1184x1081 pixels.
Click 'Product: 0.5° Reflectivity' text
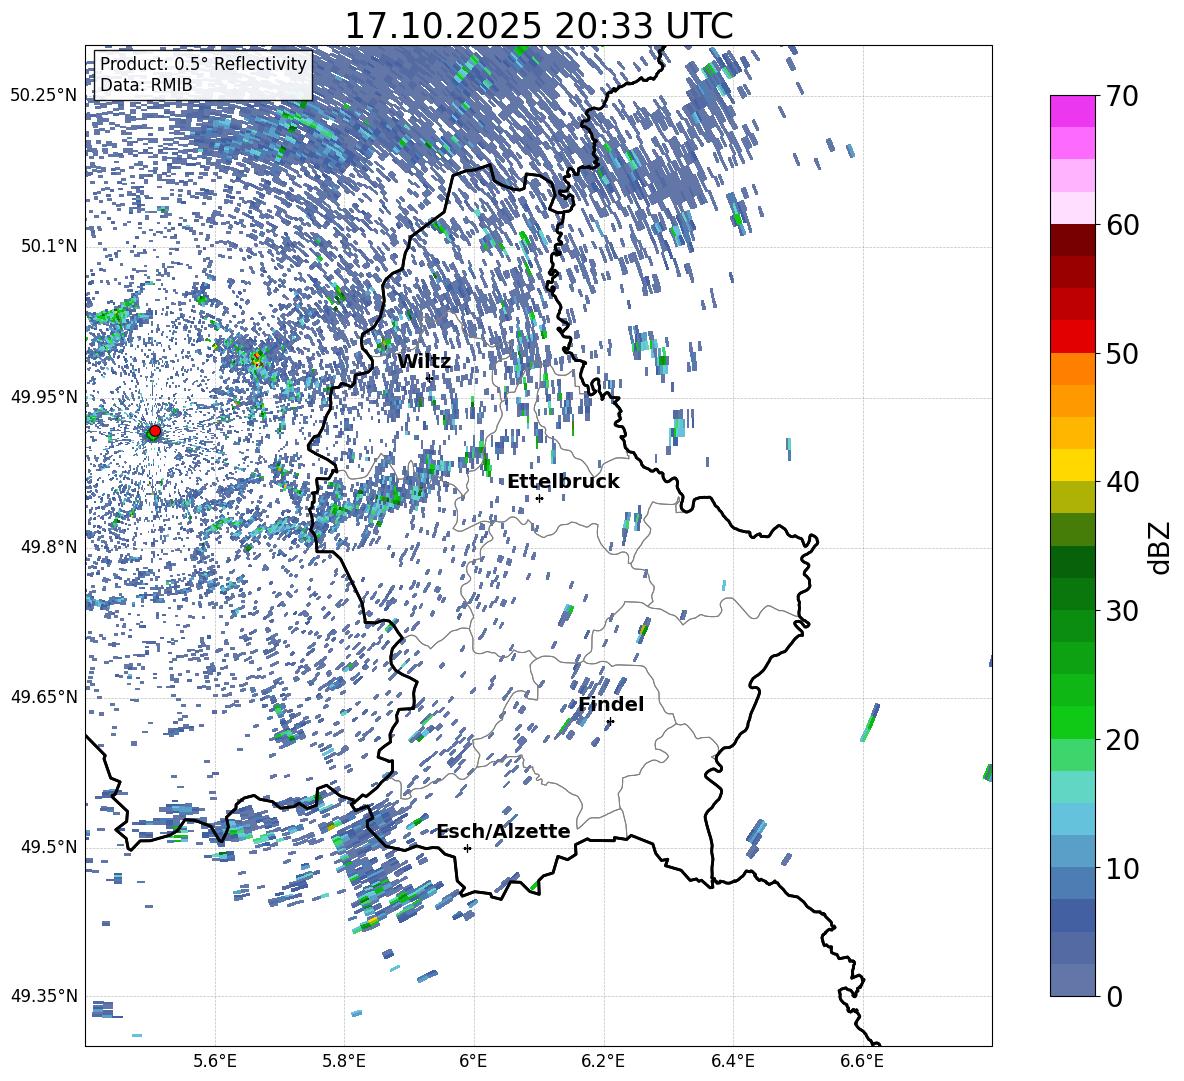[x=203, y=64]
